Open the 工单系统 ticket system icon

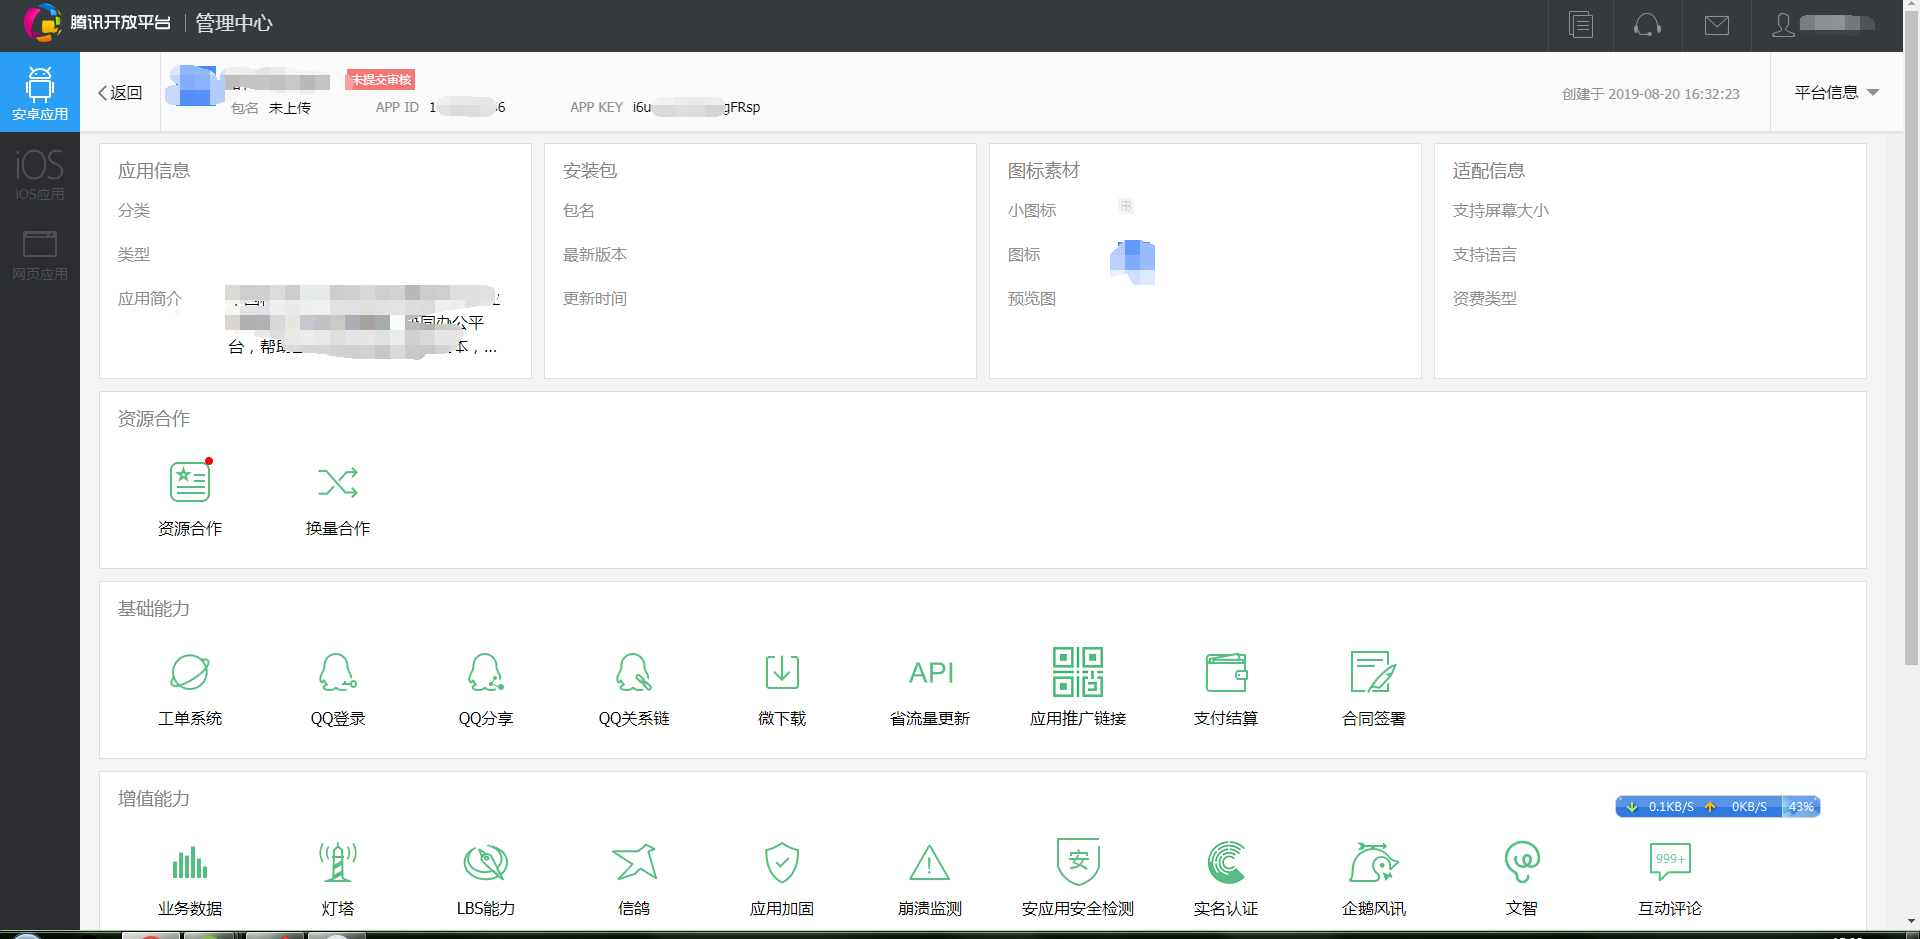190,672
